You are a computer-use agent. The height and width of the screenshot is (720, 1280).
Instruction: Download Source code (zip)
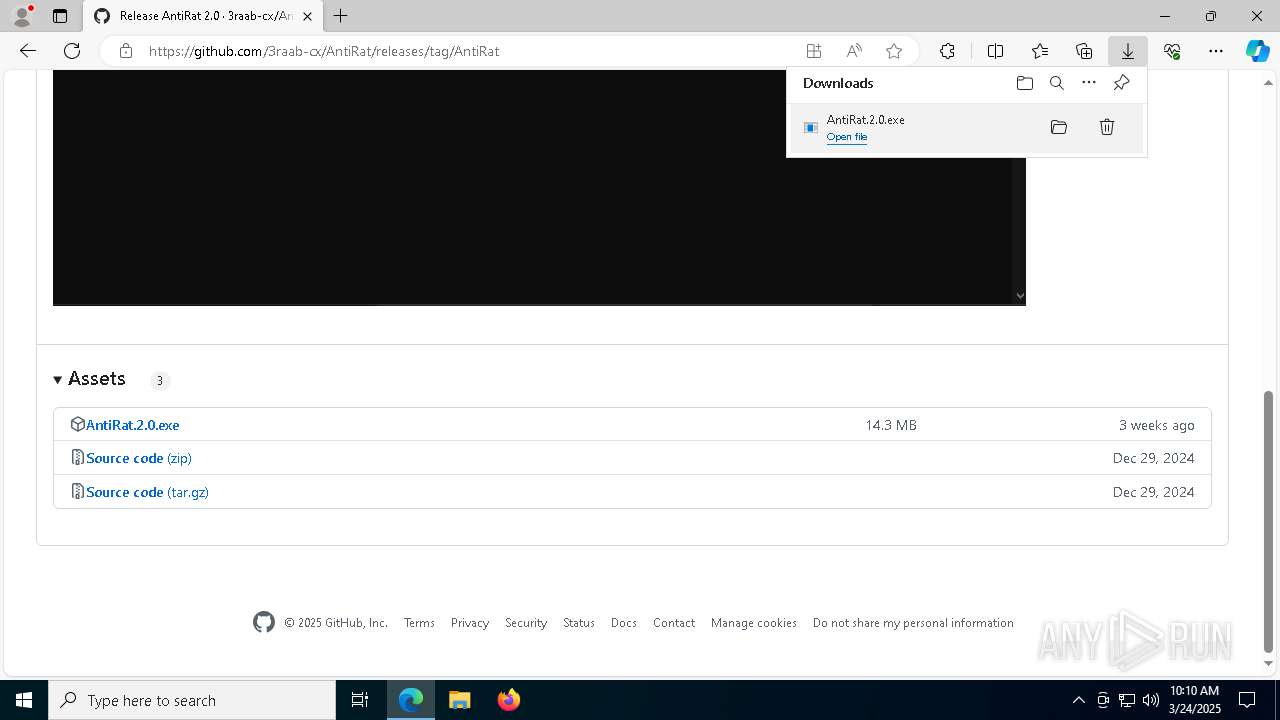[139, 458]
